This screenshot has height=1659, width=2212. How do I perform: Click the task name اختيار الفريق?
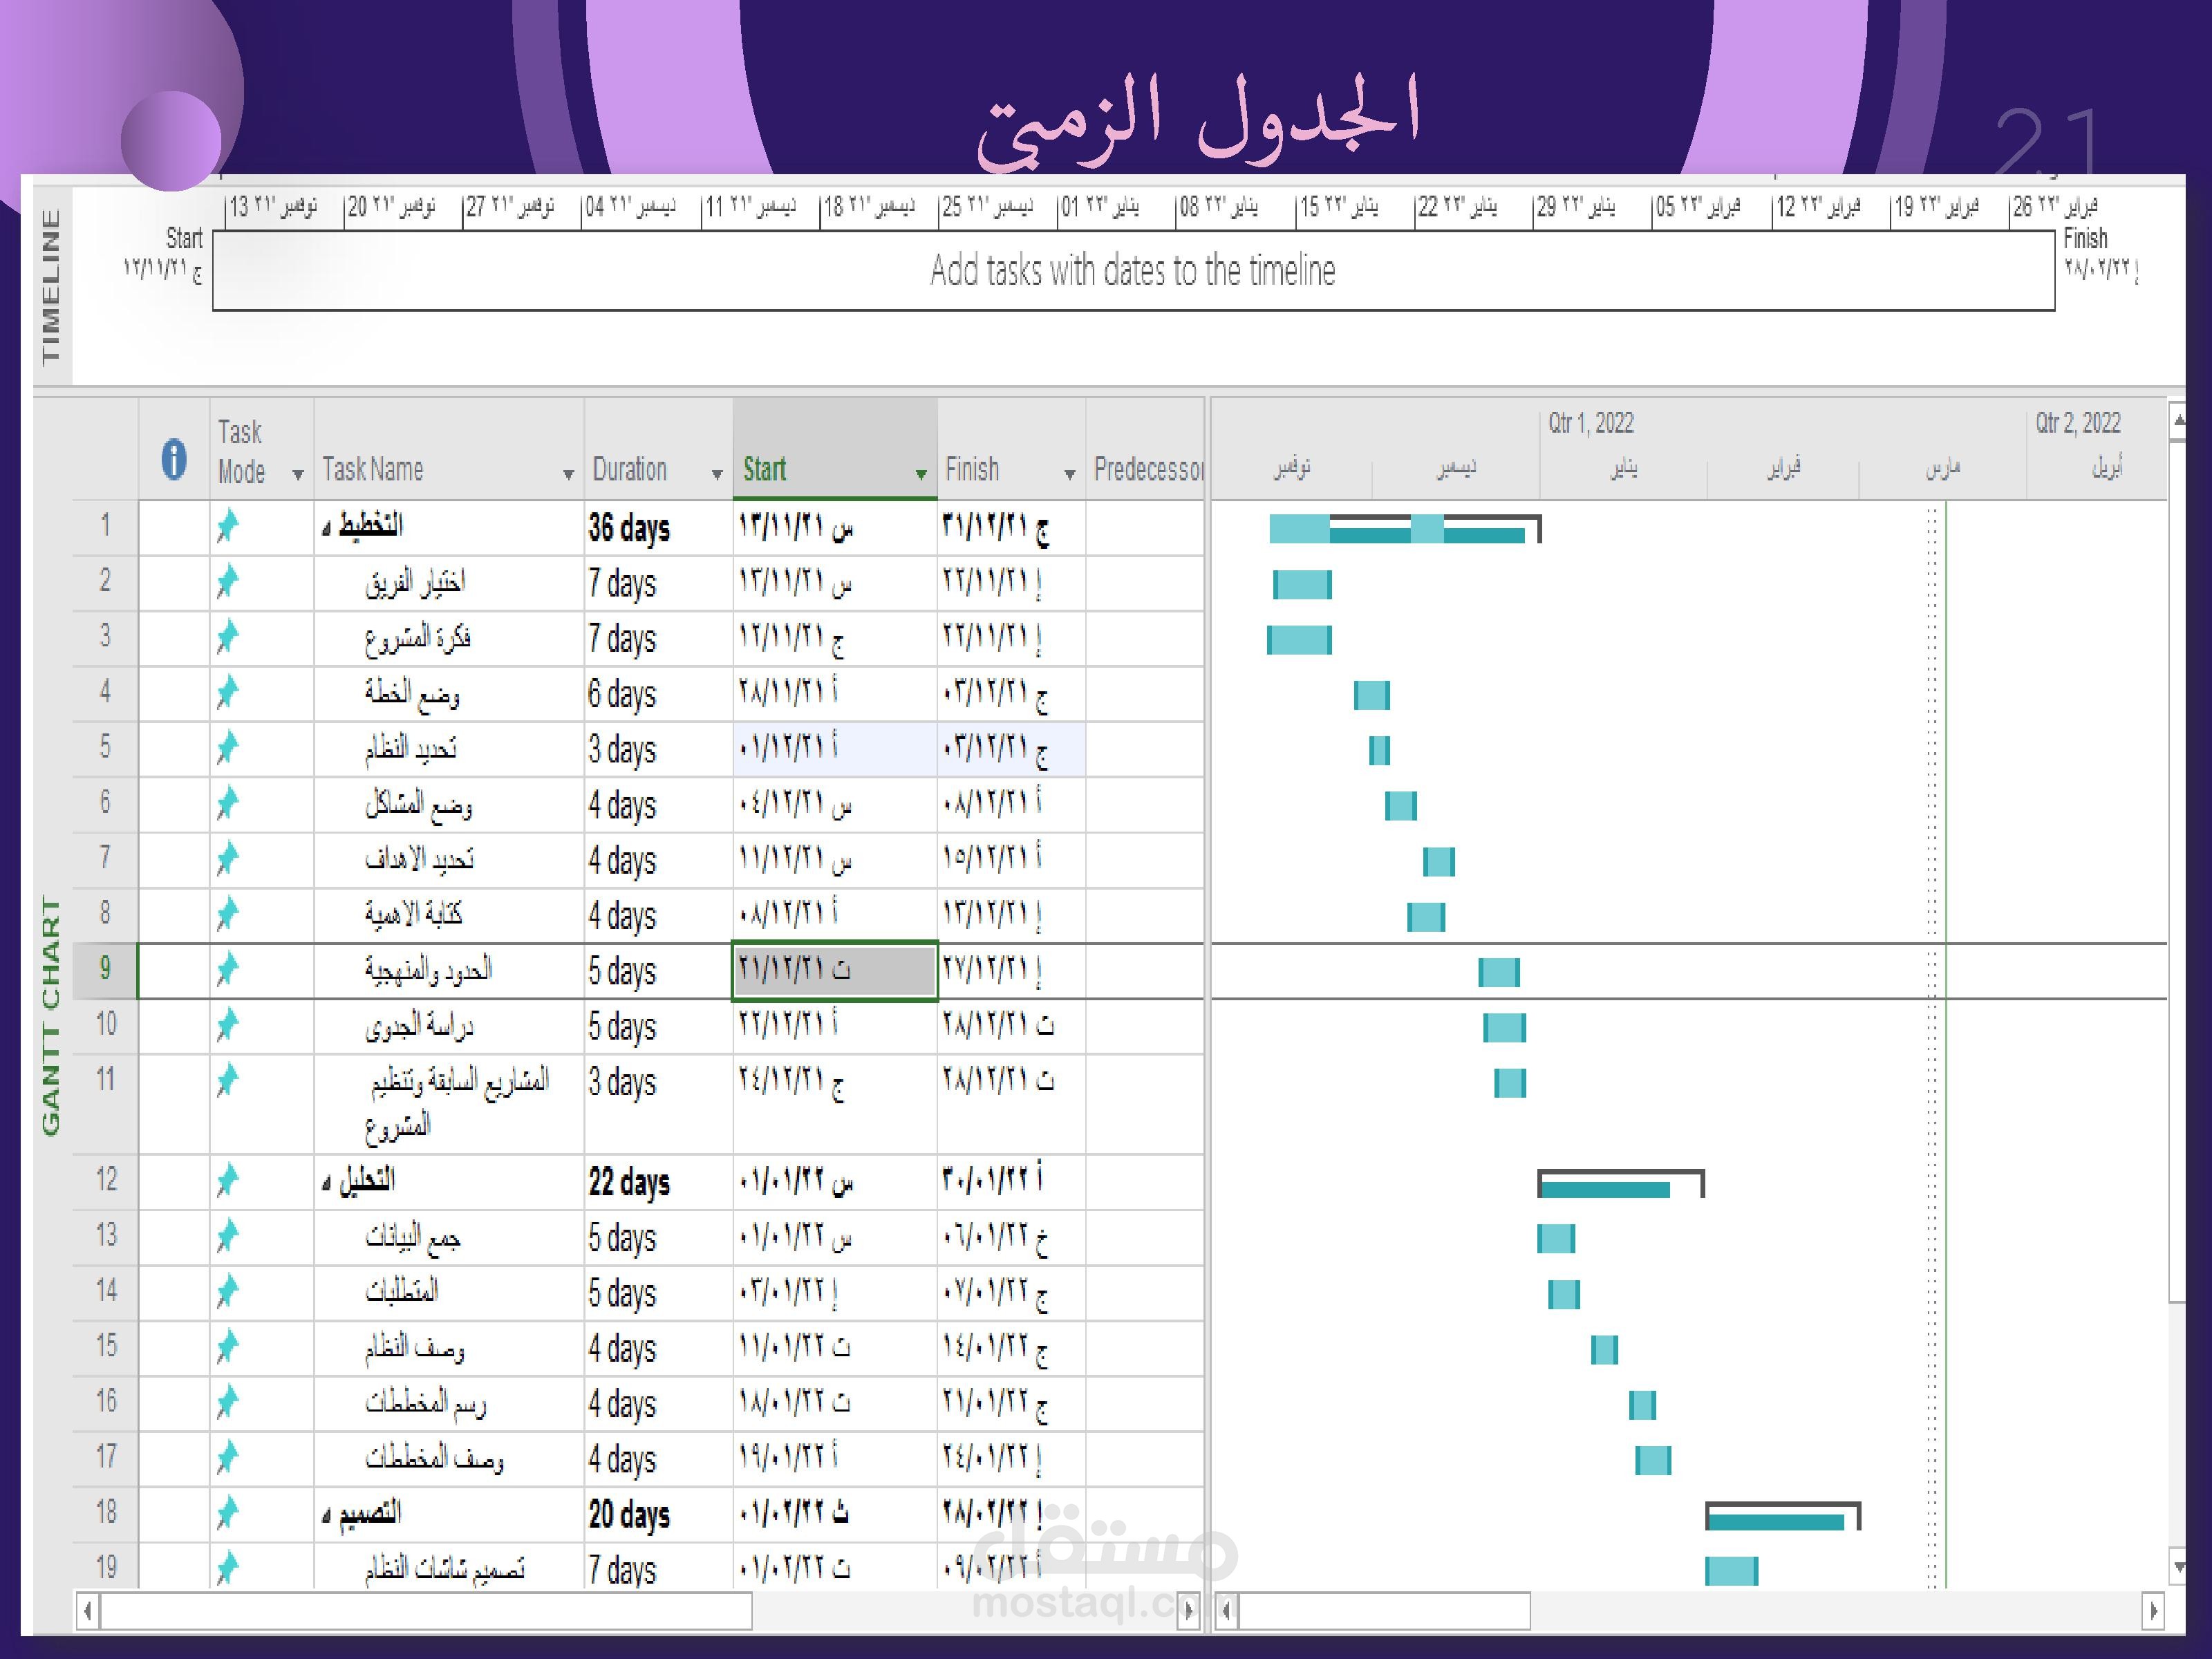pos(415,582)
